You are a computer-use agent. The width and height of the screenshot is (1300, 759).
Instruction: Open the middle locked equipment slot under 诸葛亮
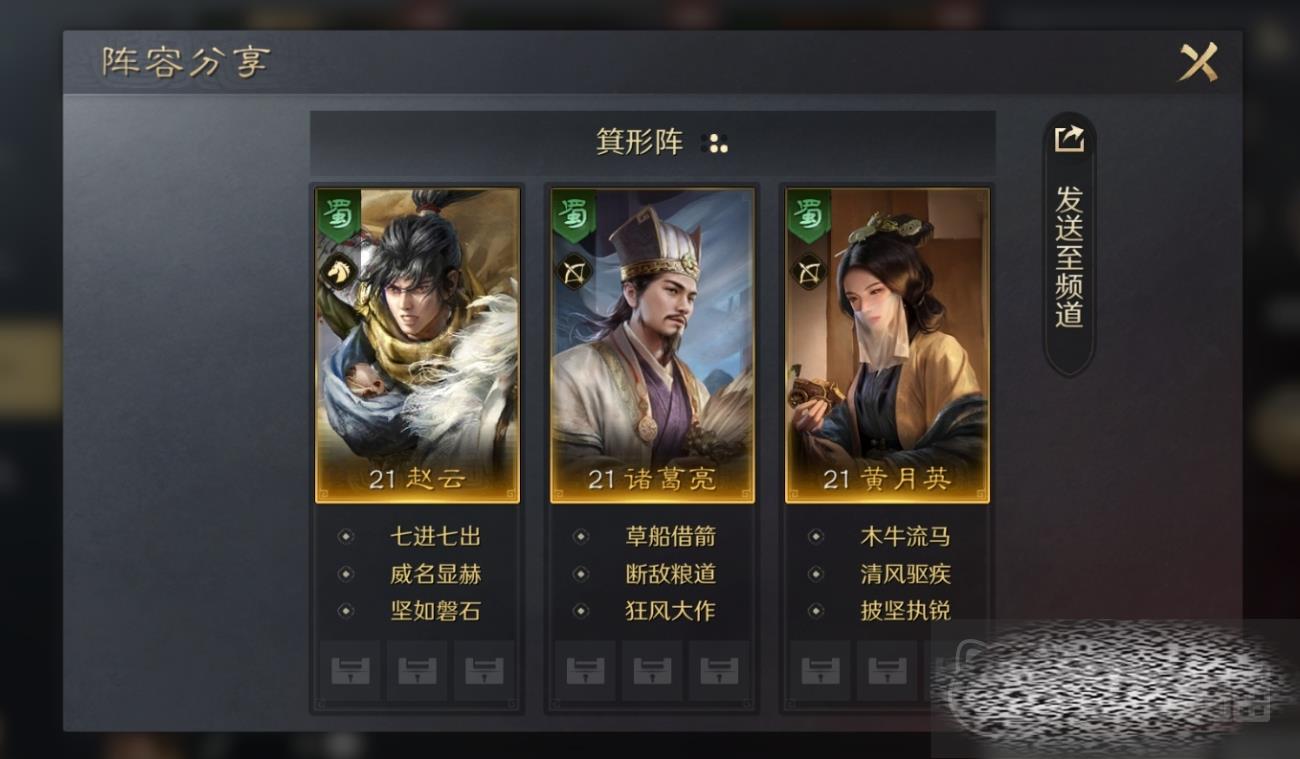coord(652,670)
